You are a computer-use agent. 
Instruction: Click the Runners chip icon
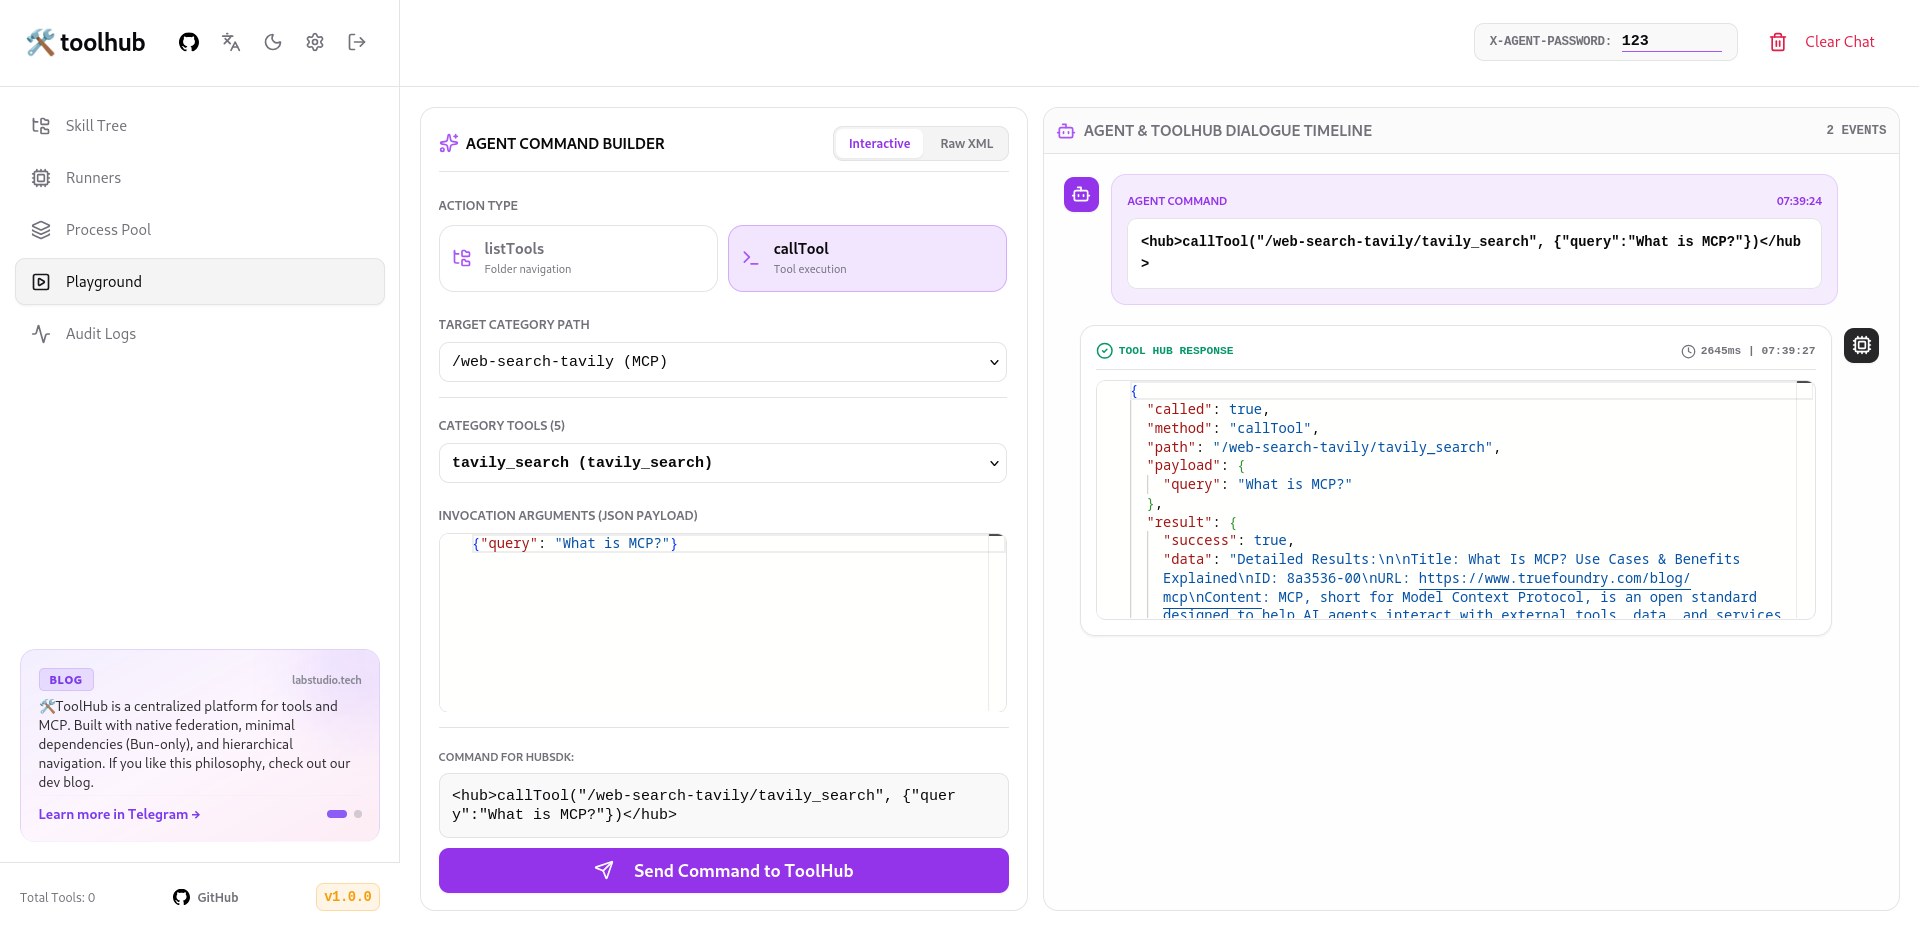click(x=41, y=178)
